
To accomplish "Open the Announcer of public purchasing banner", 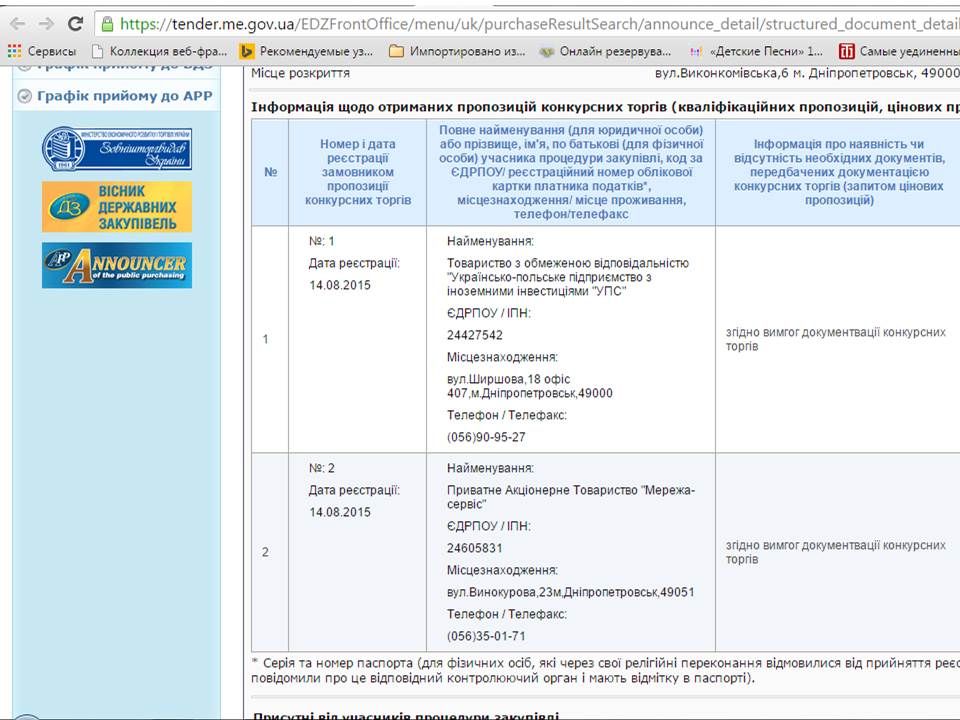I will (x=116, y=265).
